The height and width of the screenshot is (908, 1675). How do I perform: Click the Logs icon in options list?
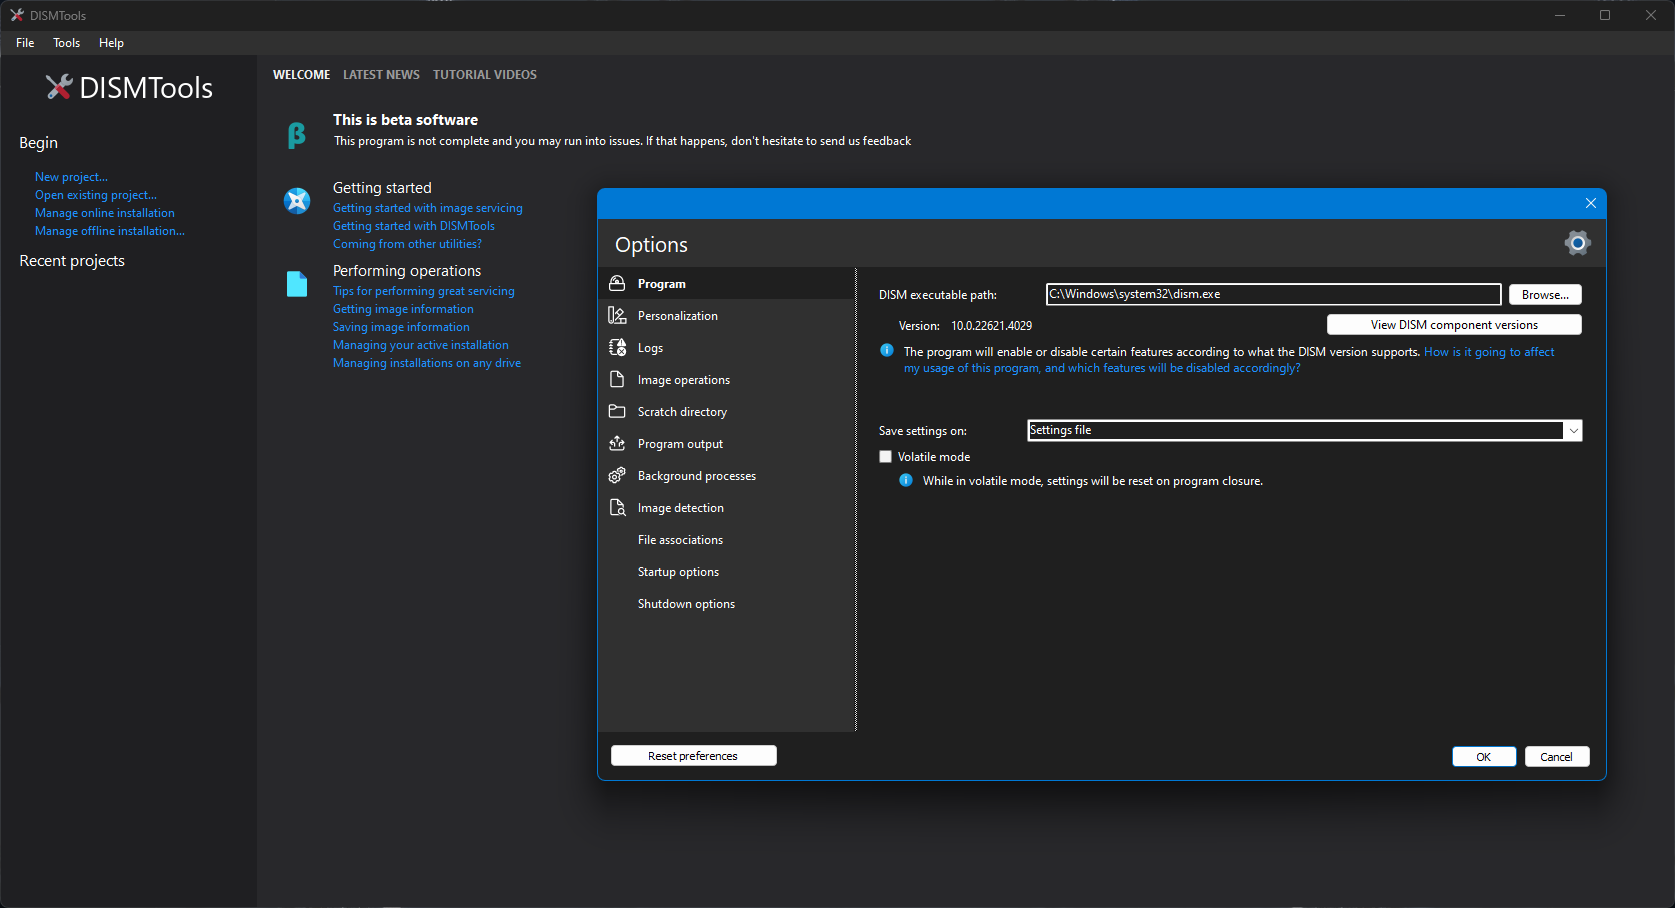pos(617,347)
